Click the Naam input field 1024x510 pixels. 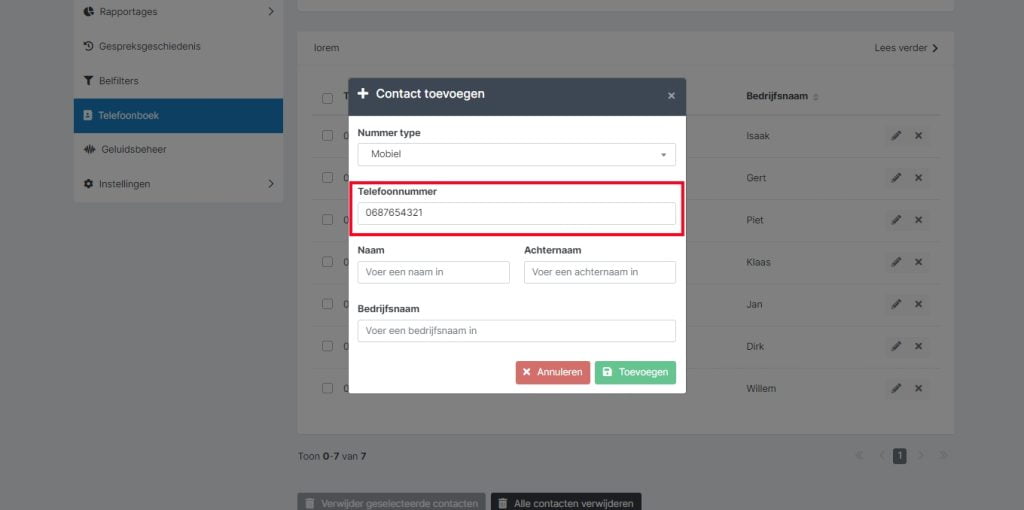tap(434, 272)
